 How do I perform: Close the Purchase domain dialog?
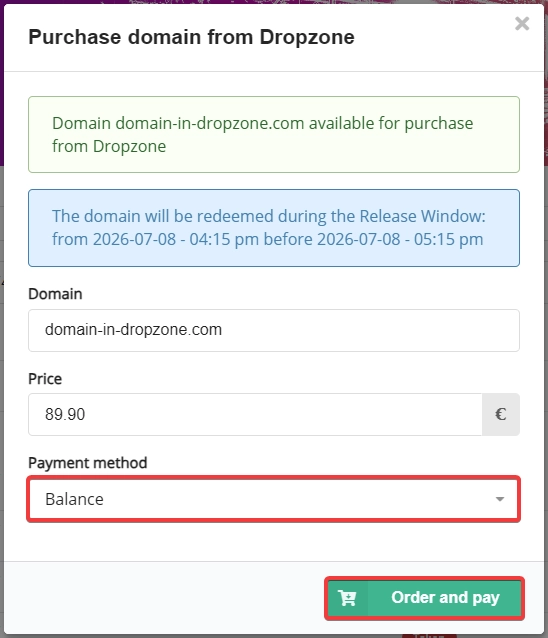point(522,24)
